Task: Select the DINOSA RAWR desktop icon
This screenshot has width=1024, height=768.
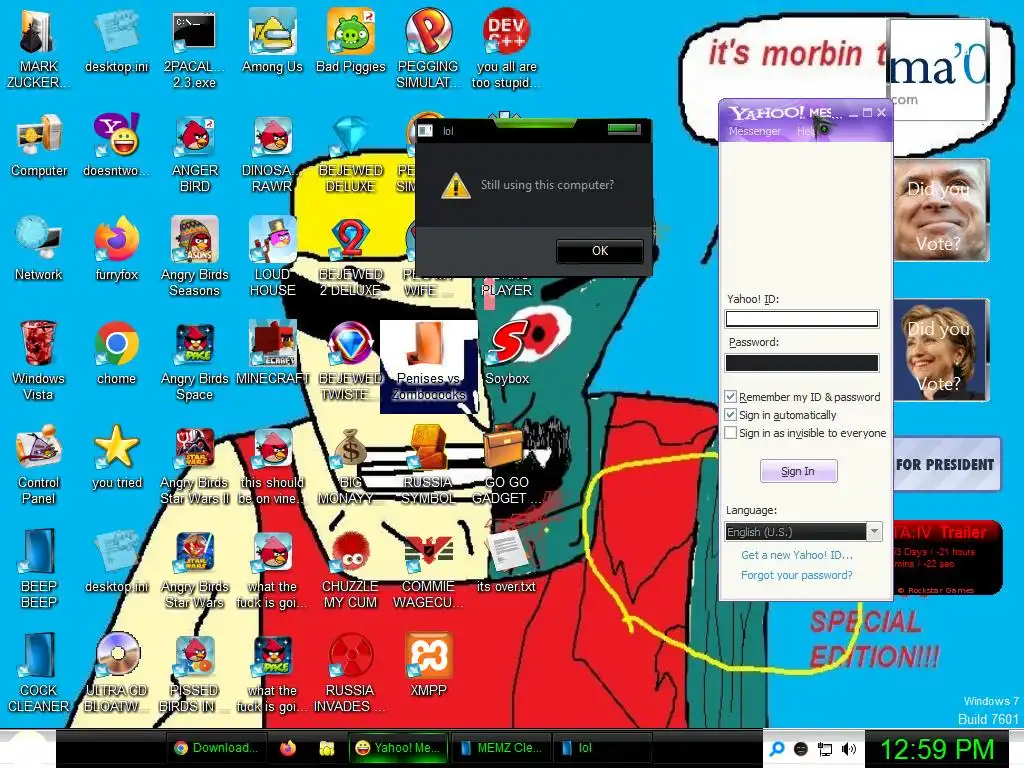Action: [x=272, y=153]
